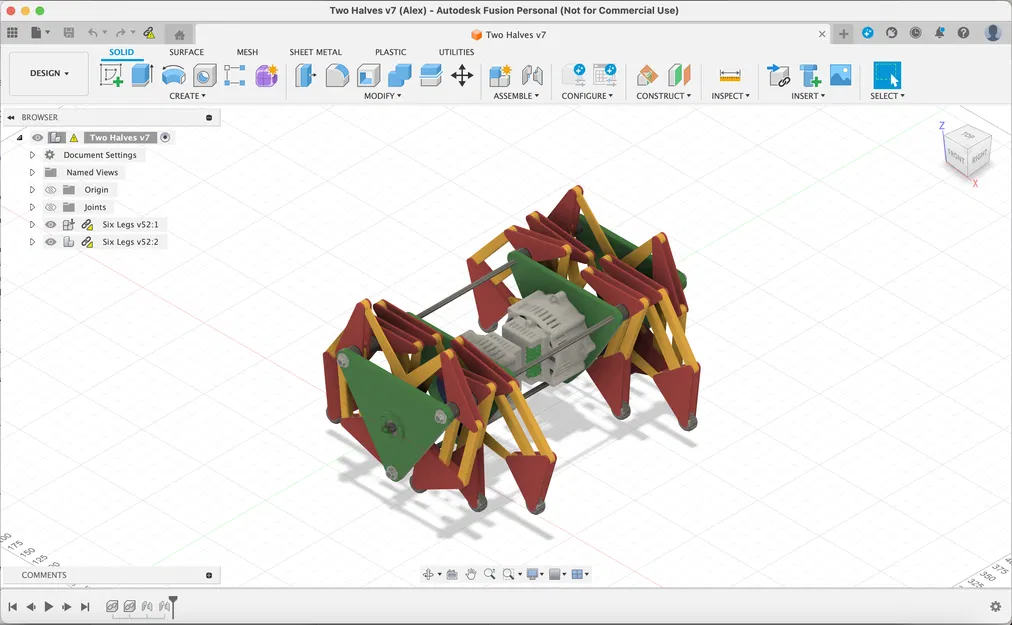This screenshot has width=1012, height=625.
Task: Activate the Extrude tool
Action: [x=143, y=77]
